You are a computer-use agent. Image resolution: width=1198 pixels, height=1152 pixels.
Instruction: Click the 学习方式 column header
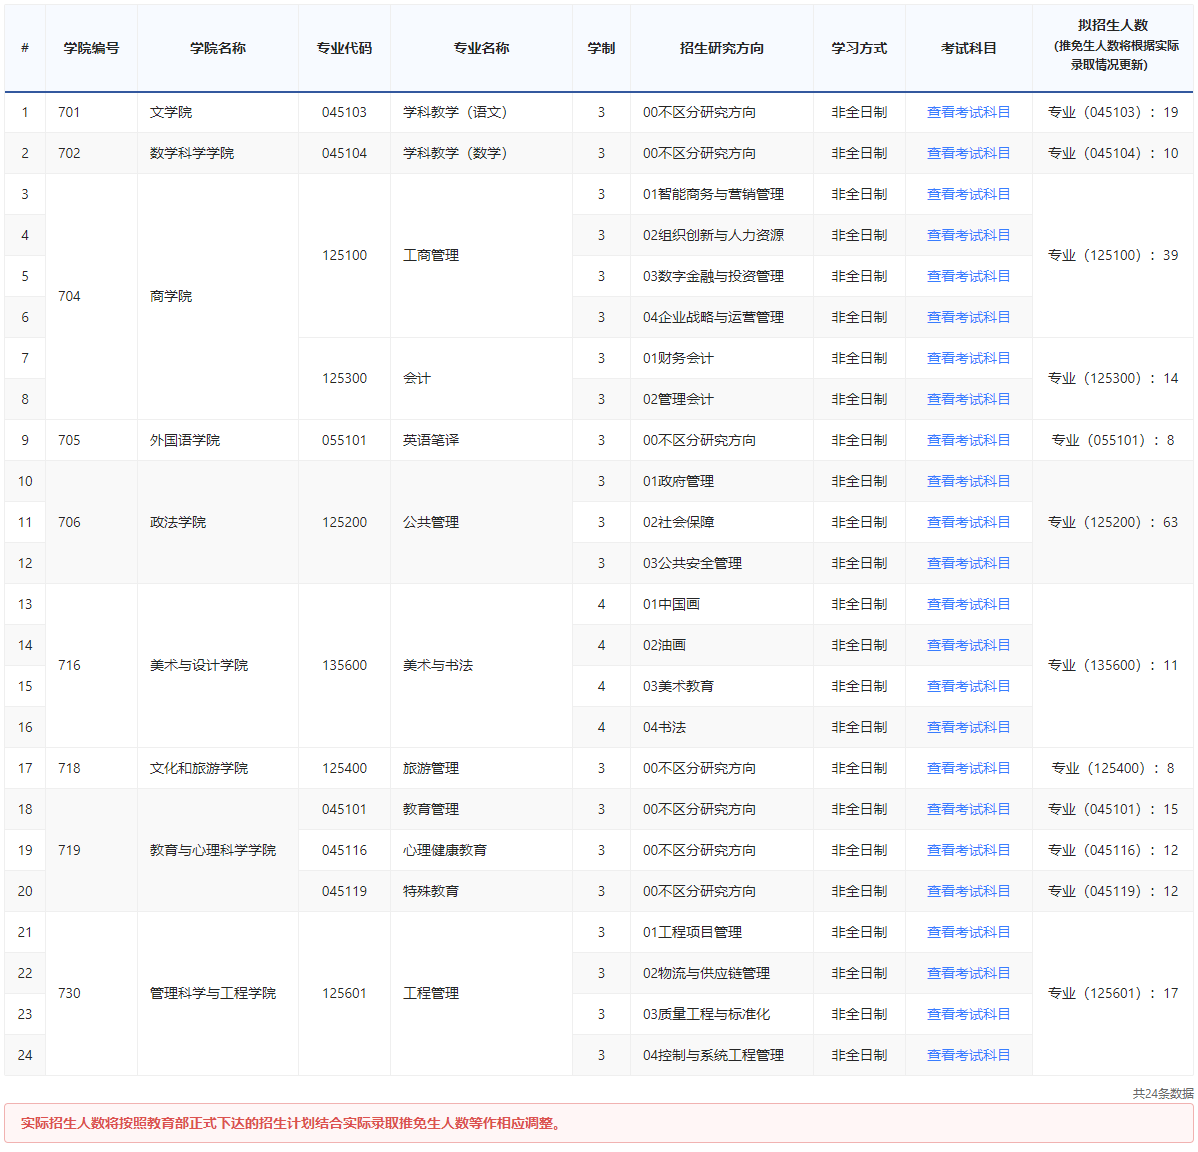click(860, 48)
